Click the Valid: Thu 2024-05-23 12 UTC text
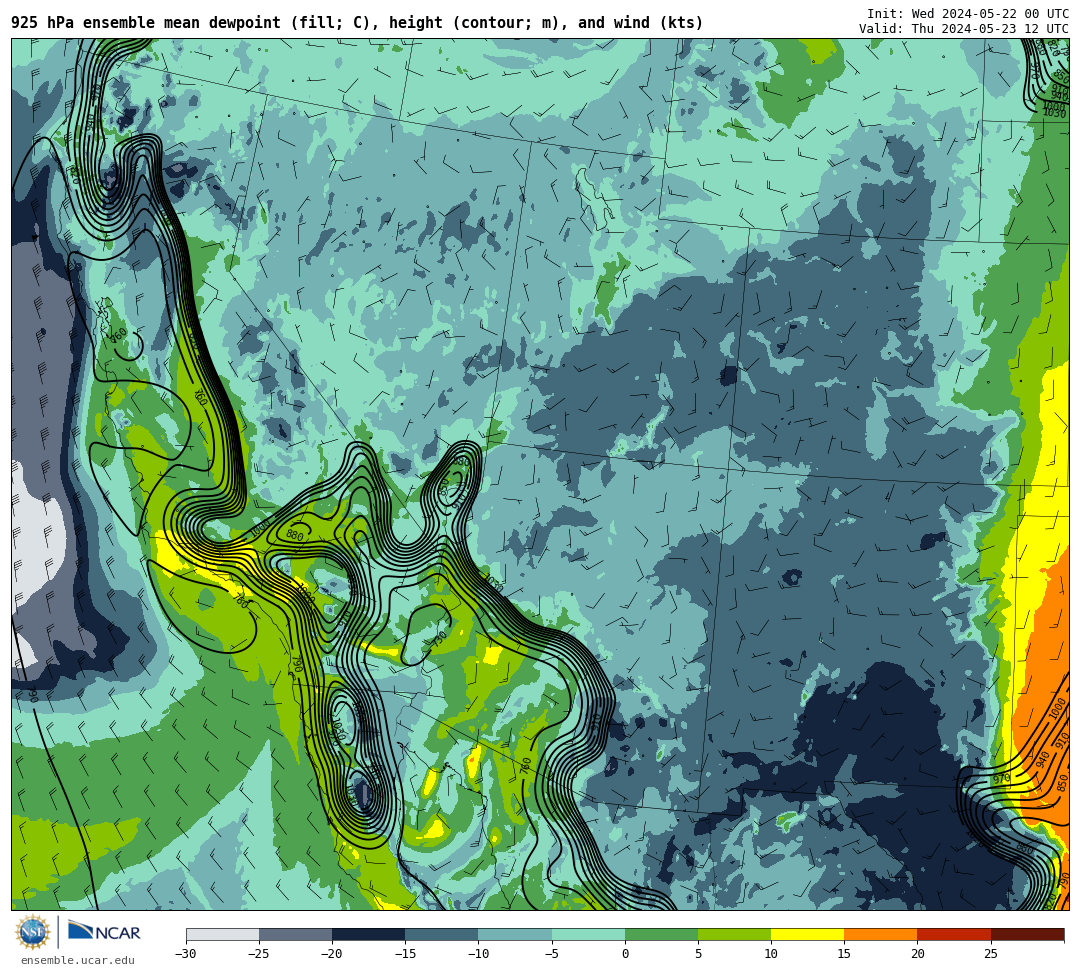 pos(964,29)
